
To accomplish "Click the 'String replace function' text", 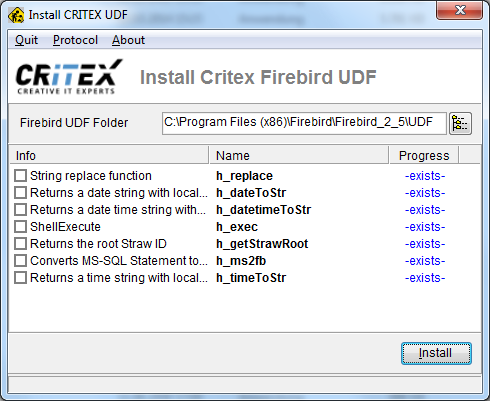I will pos(91,176).
